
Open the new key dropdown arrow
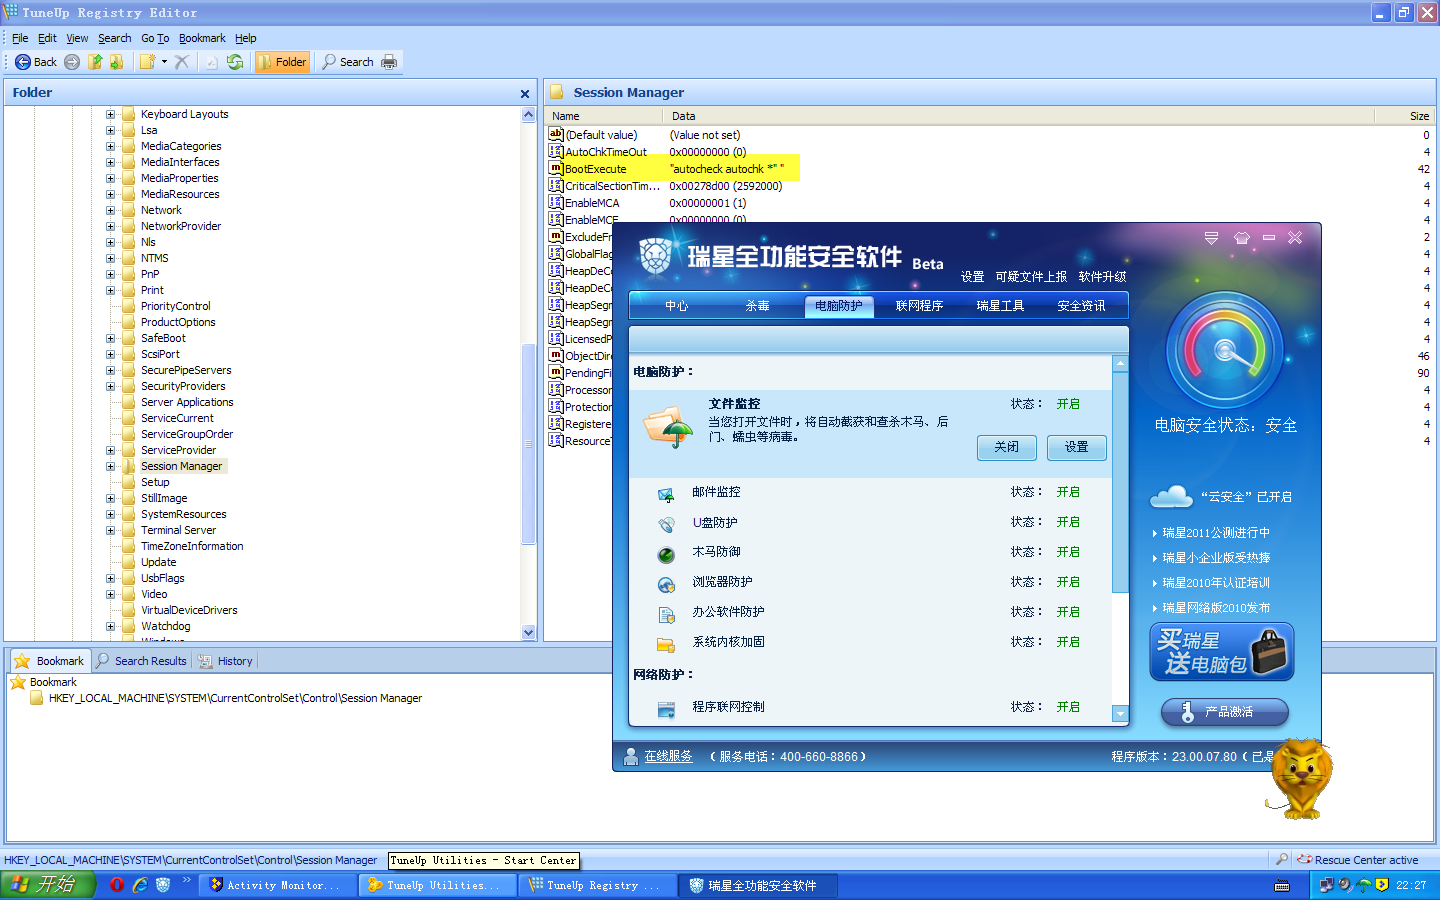(x=164, y=62)
